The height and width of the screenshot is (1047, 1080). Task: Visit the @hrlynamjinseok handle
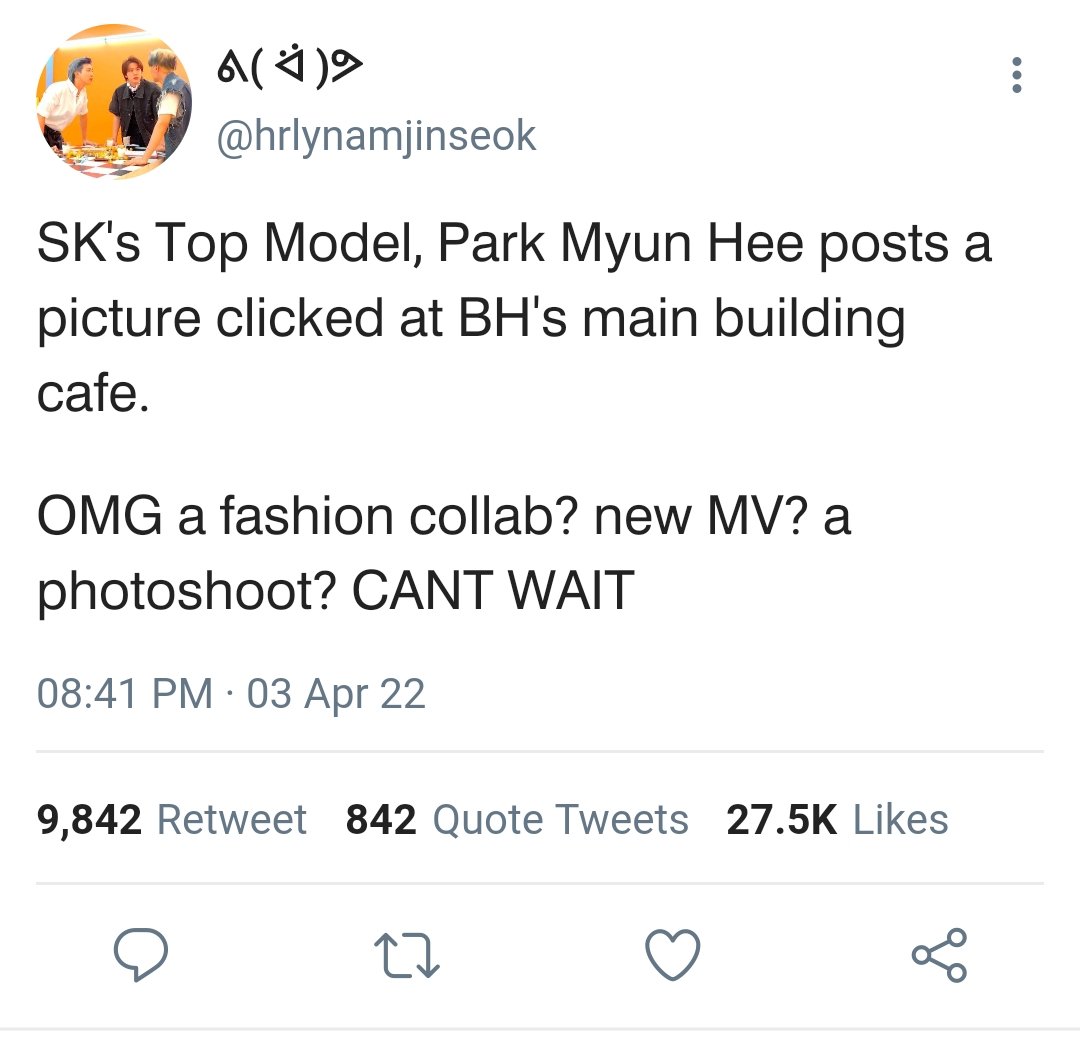click(x=376, y=136)
